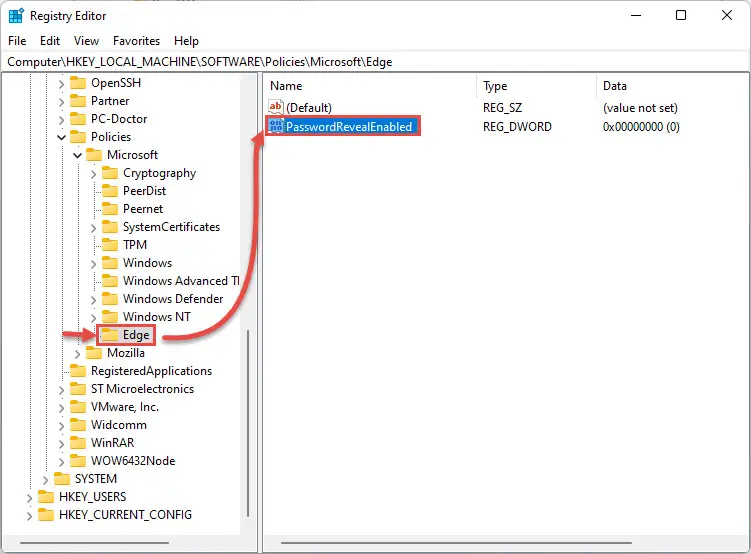The width and height of the screenshot is (751, 554).
Task: Click the (Default) string value icon
Action: [276, 106]
